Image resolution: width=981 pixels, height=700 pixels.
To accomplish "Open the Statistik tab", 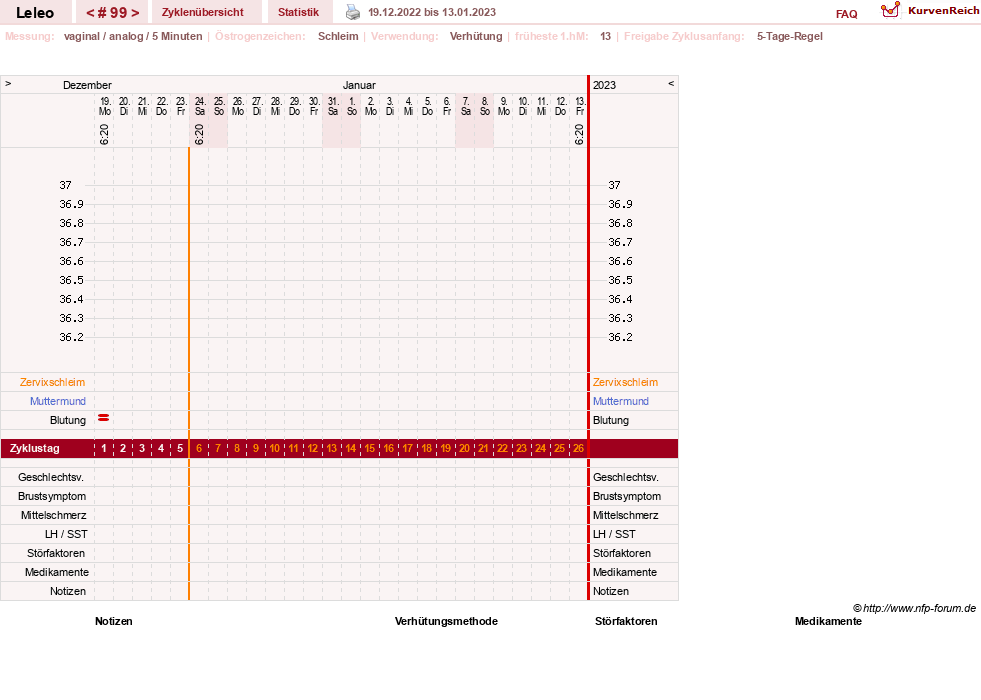I will (298, 12).
